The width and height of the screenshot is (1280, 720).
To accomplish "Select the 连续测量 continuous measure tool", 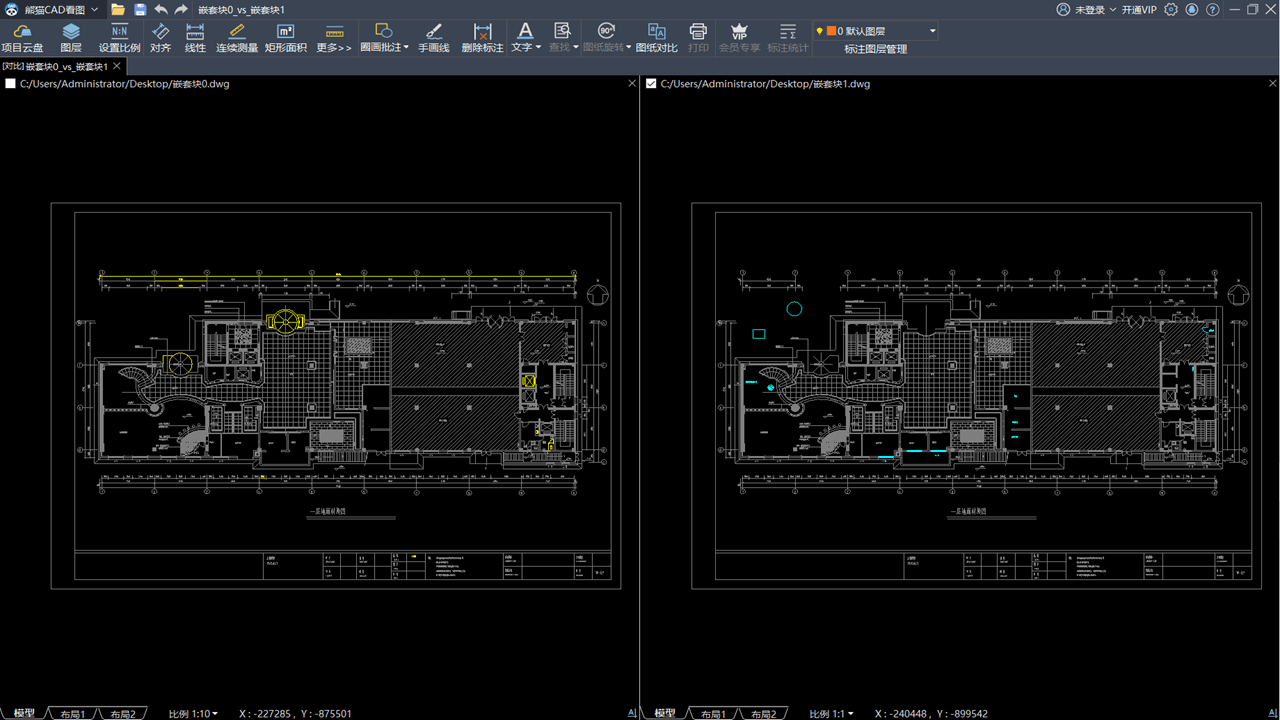I will coord(237,38).
